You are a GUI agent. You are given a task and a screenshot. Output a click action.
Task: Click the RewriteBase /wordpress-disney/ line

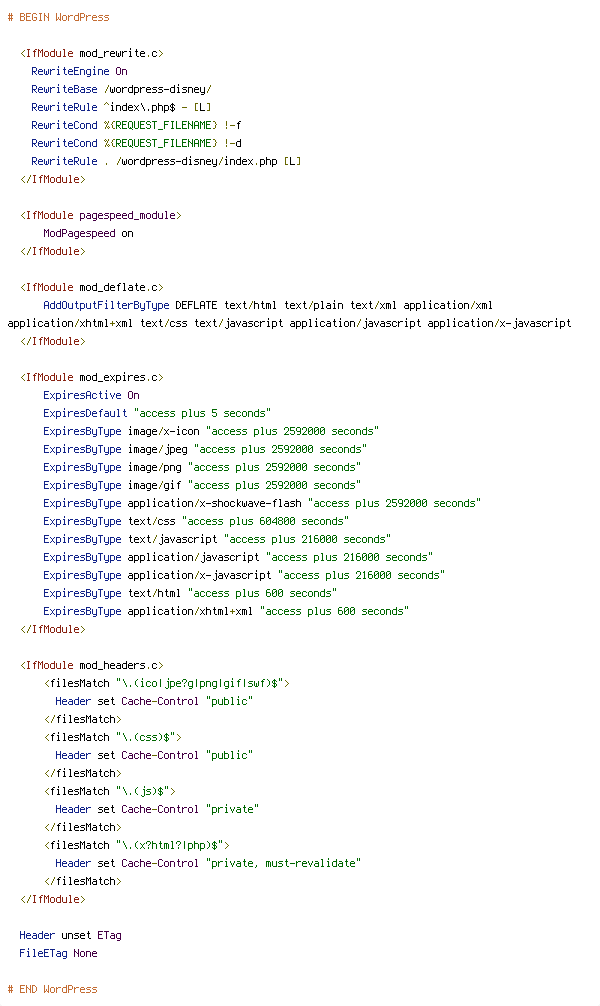121,89
